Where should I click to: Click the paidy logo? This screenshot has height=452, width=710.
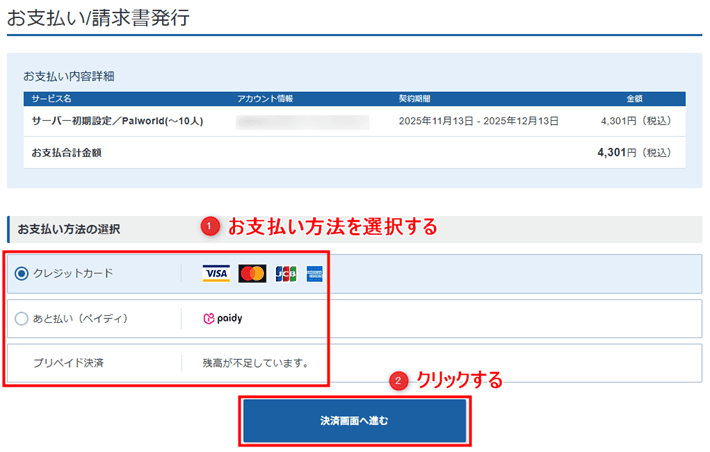click(223, 318)
